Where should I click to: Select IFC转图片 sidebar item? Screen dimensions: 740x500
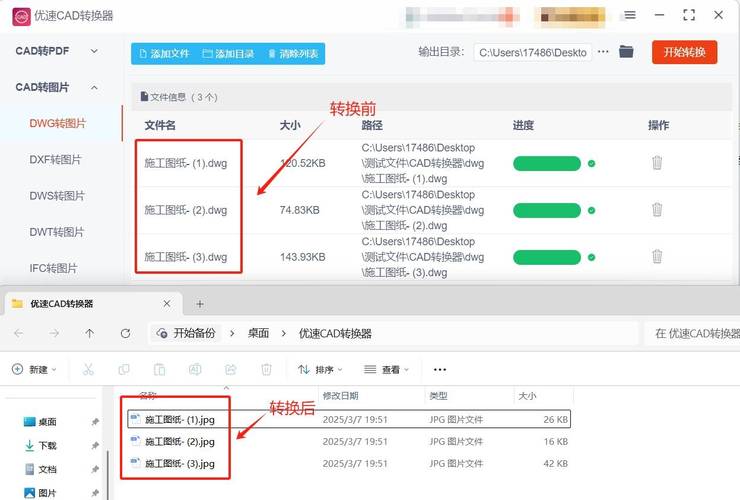pos(53,268)
